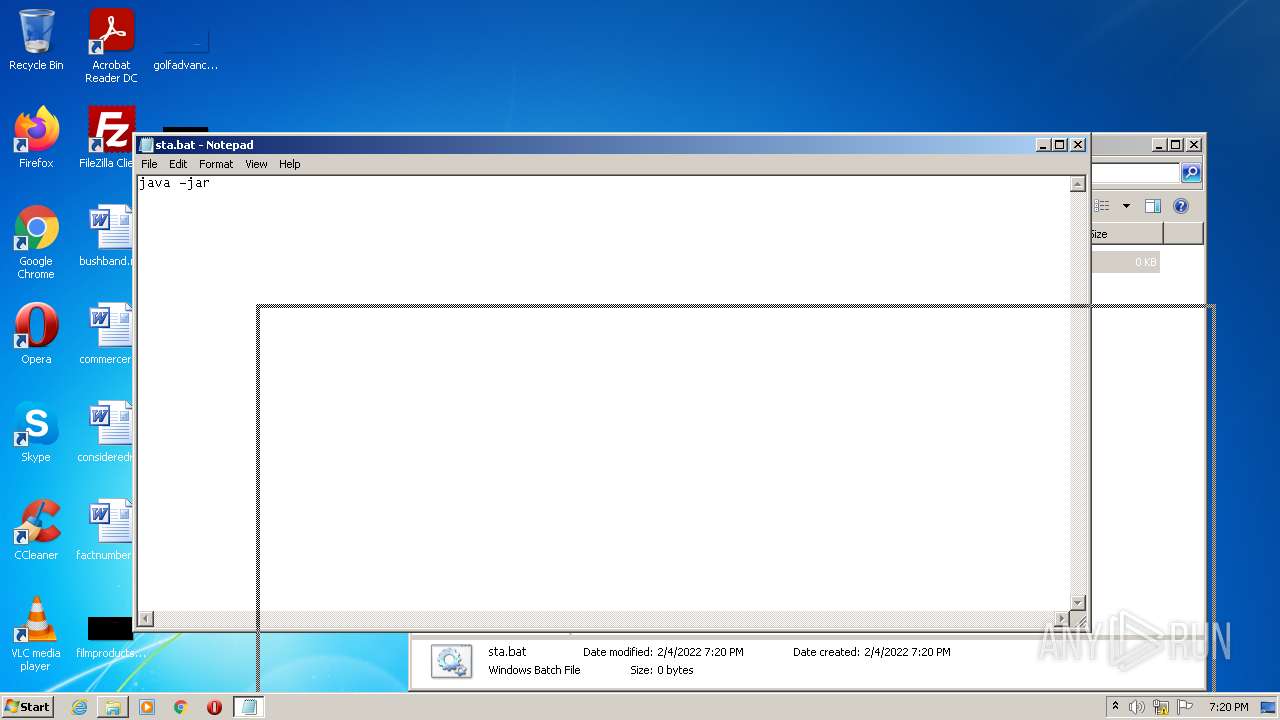This screenshot has height=720, width=1280.
Task: Click the Explorer search magnifier button
Action: [x=1190, y=173]
